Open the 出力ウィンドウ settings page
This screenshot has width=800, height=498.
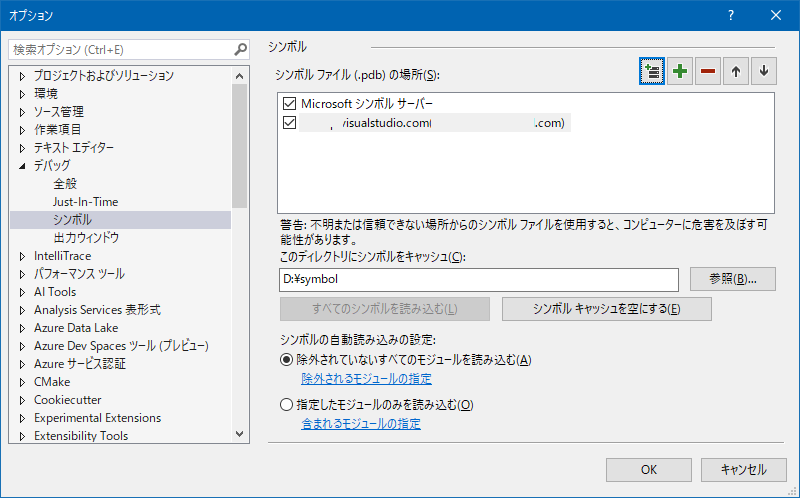[x=86, y=237]
